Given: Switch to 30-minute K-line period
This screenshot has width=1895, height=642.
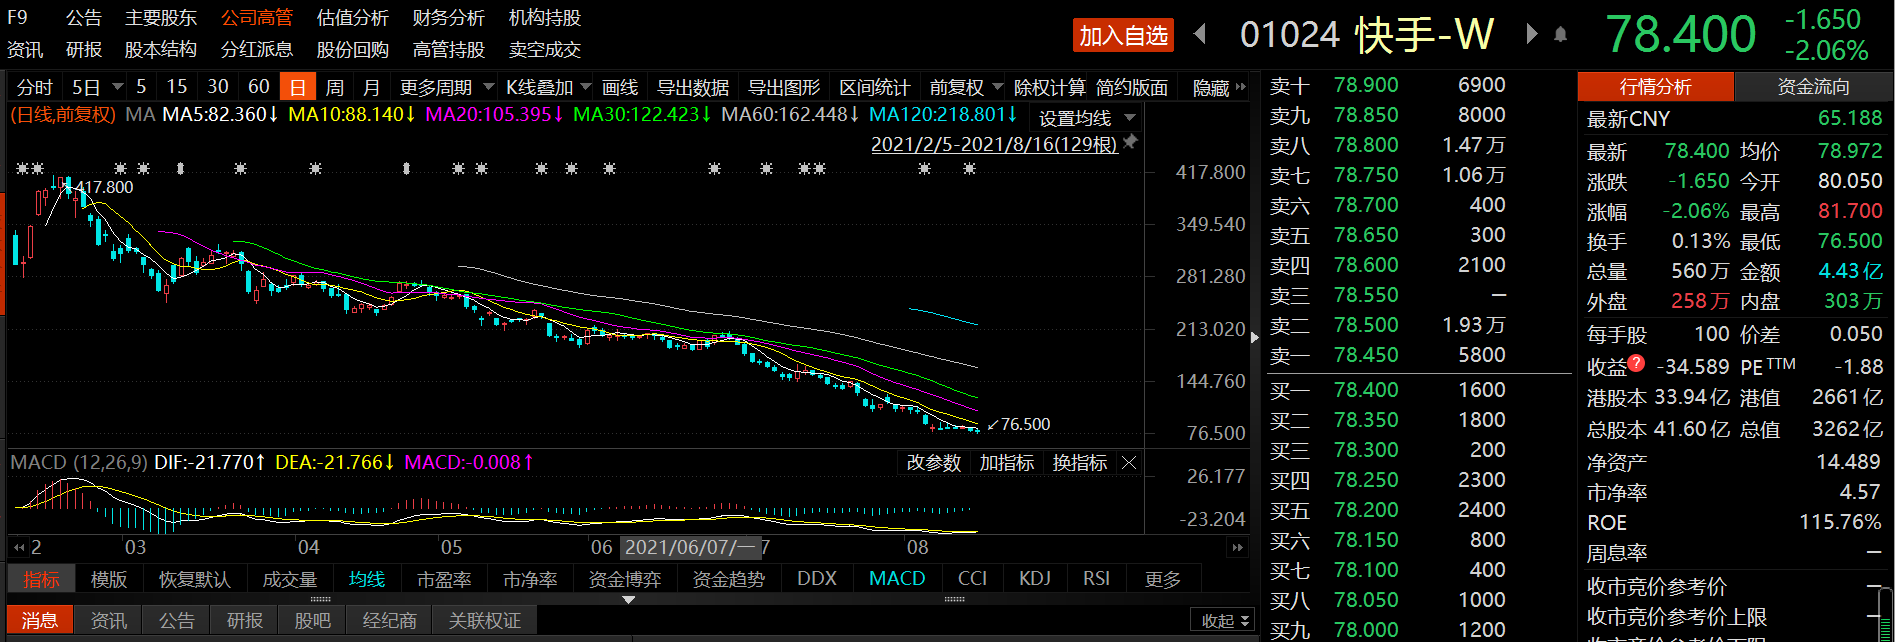Looking at the screenshot, I should (218, 87).
